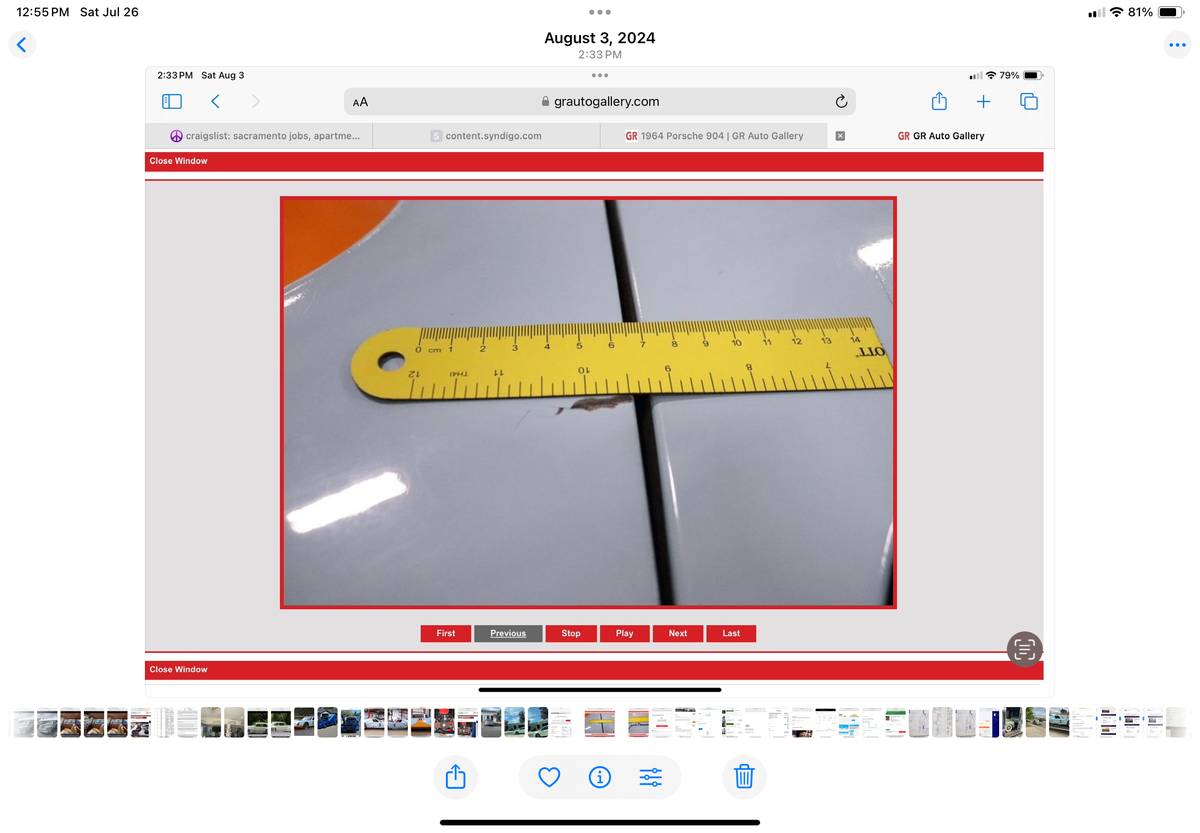
Task: Tap the Photos share button in bottom toolbar
Action: 455,776
